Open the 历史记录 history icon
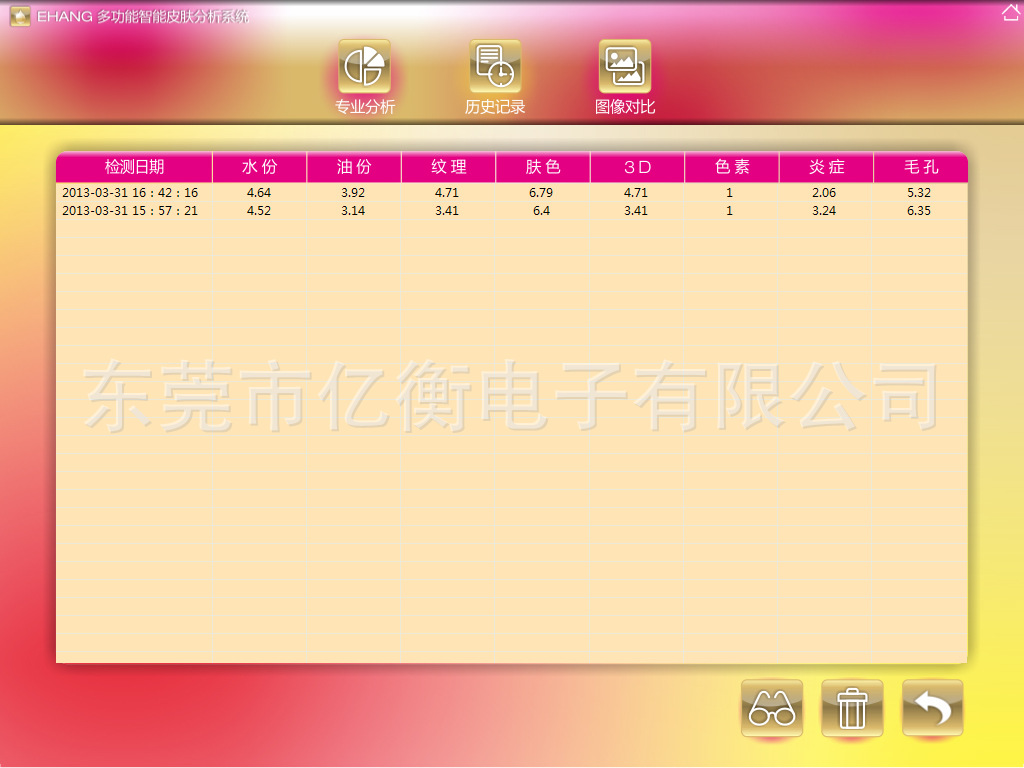The width and height of the screenshot is (1024, 768). point(495,67)
